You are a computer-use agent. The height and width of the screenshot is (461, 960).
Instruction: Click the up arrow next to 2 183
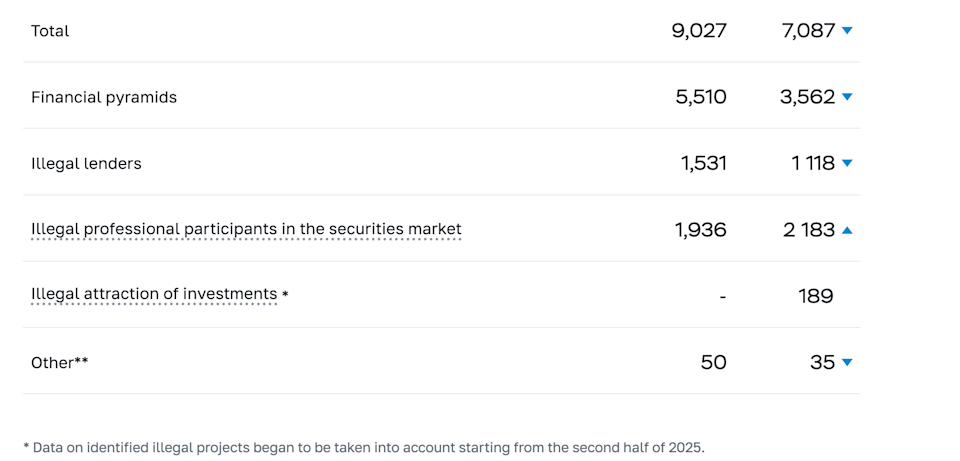pos(847,230)
